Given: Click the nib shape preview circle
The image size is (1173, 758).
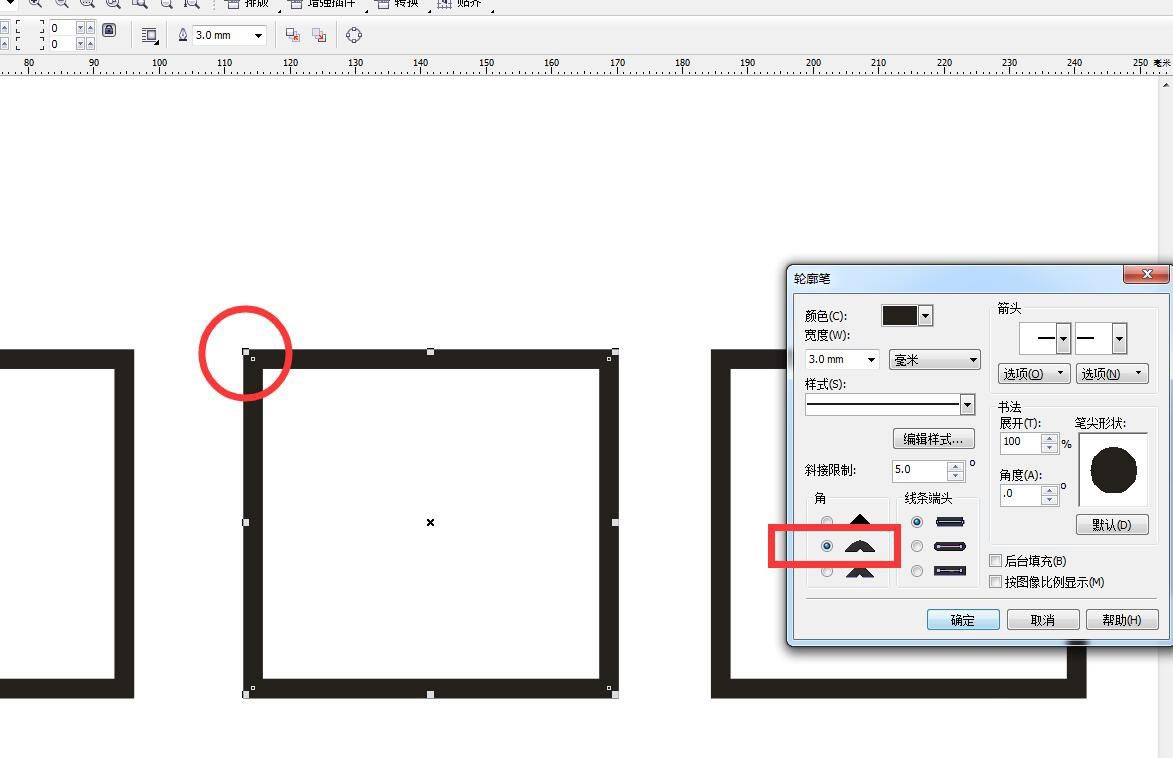Looking at the screenshot, I should click(x=1113, y=469).
